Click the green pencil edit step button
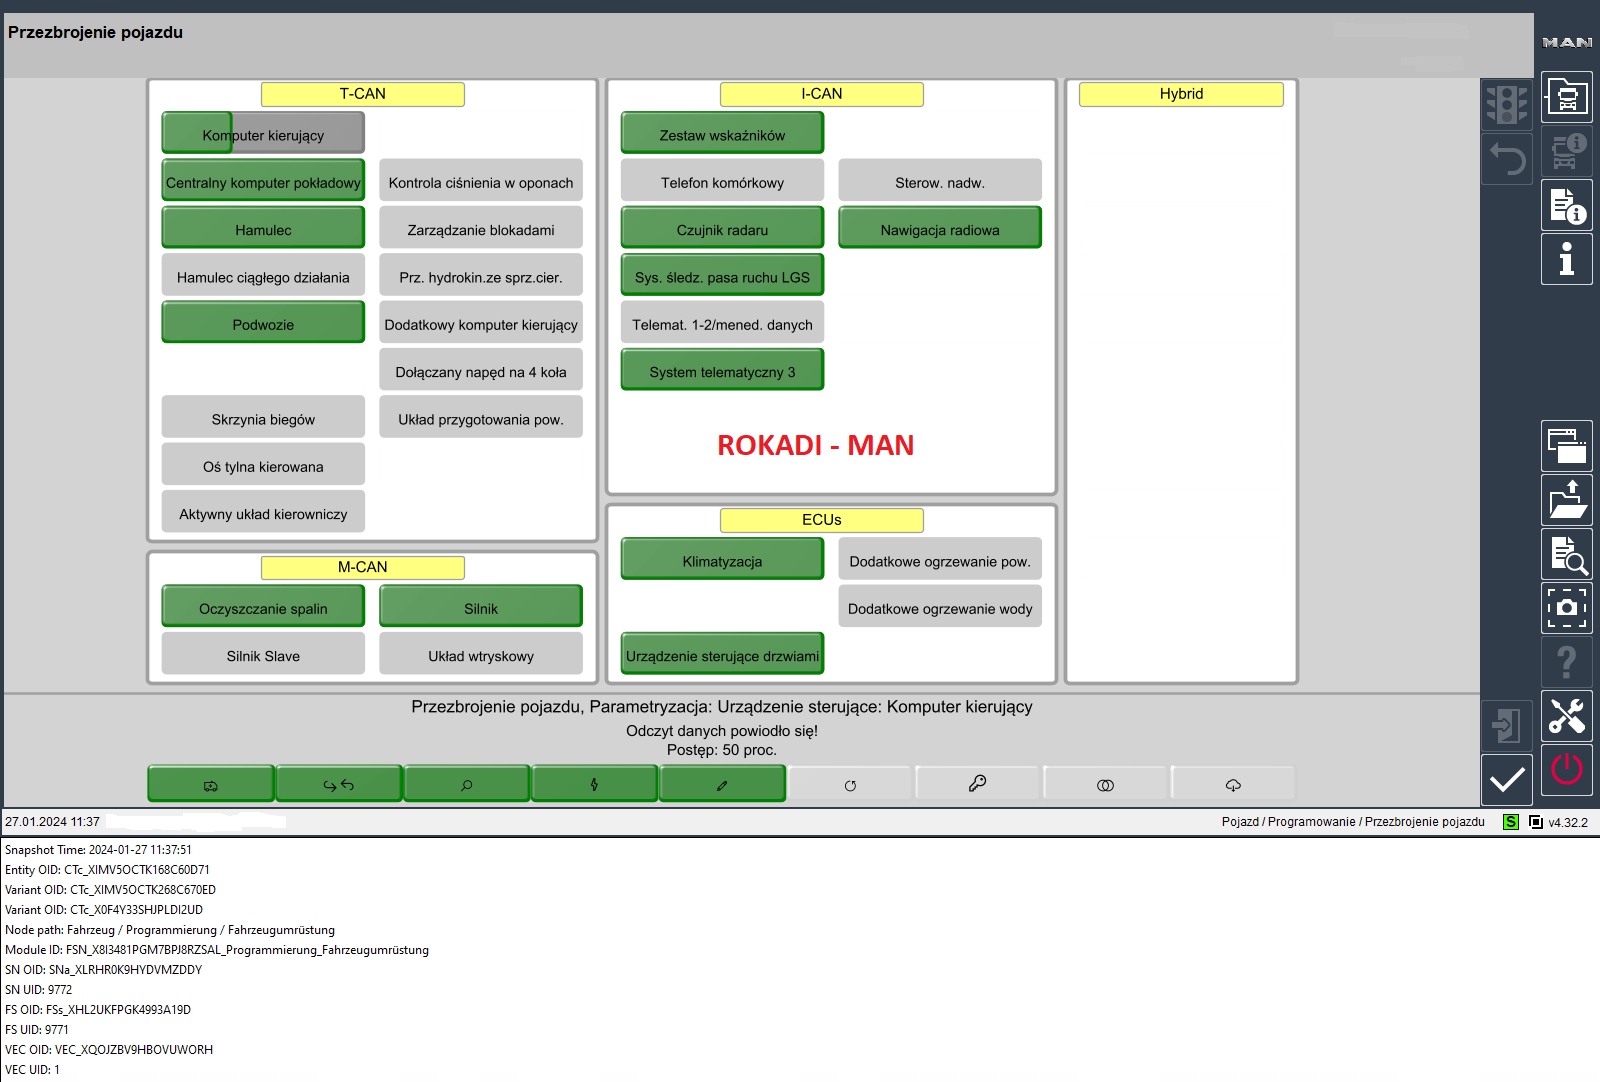The height and width of the screenshot is (1082, 1600). pyautogui.click(x=722, y=784)
